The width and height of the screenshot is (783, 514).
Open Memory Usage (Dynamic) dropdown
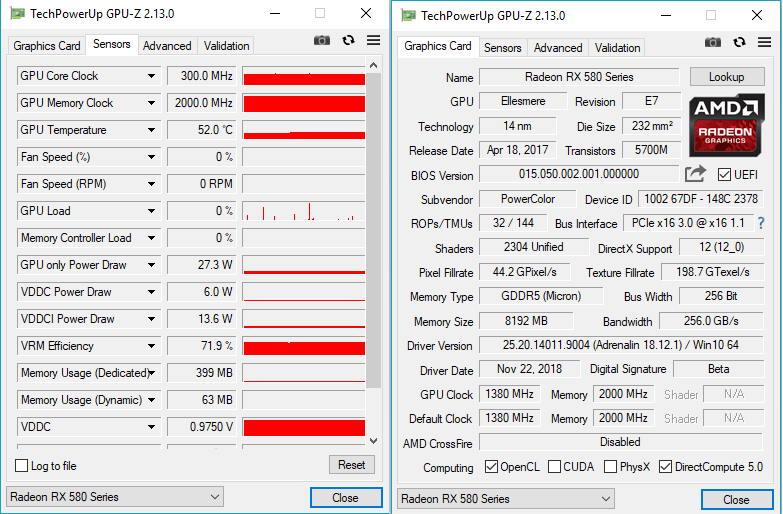click(151, 400)
